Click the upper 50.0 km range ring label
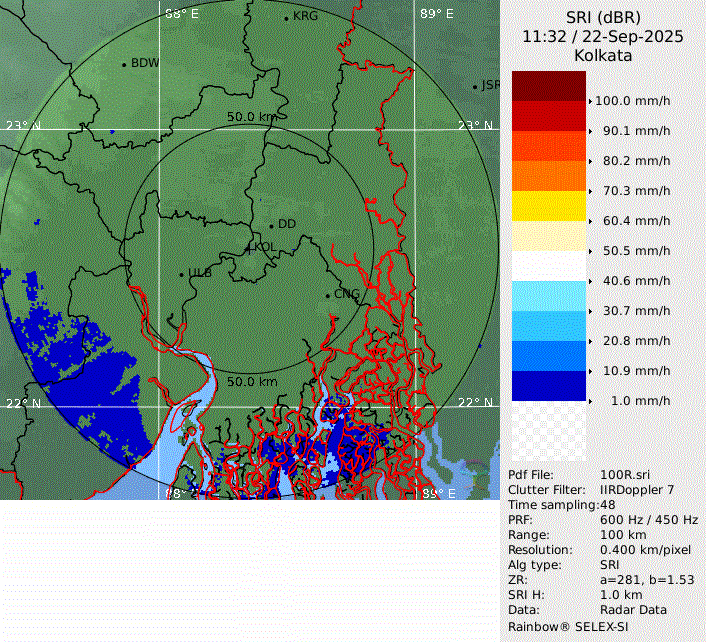Screen dimensions: 706x642 [x=251, y=117]
